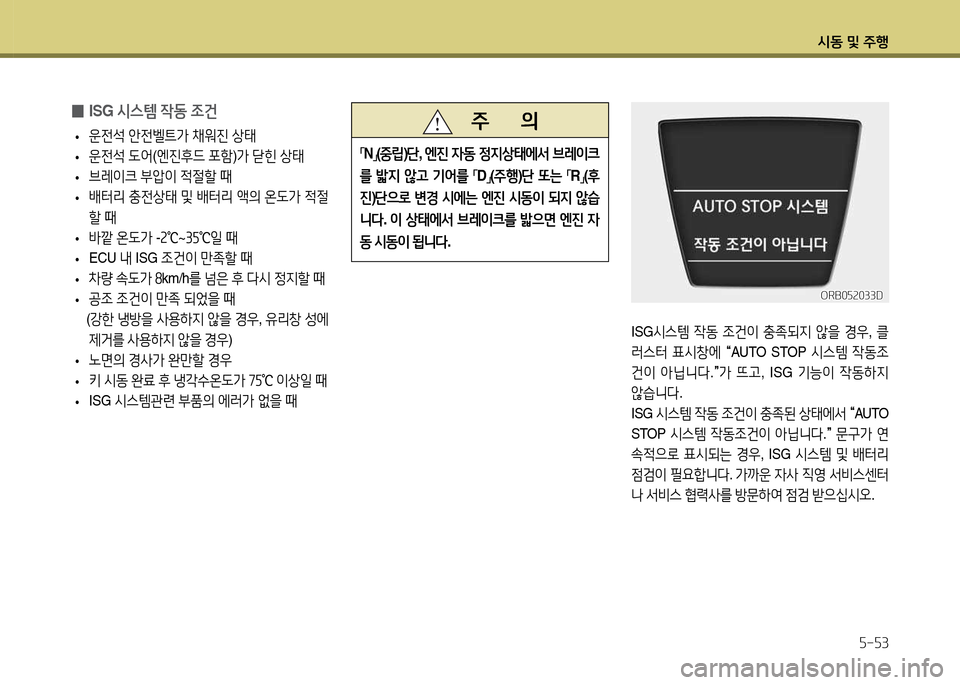Click 'ECU 내 ISG 조건이 만족할 때' bullet
This screenshot has width=960, height=685.
170,258
